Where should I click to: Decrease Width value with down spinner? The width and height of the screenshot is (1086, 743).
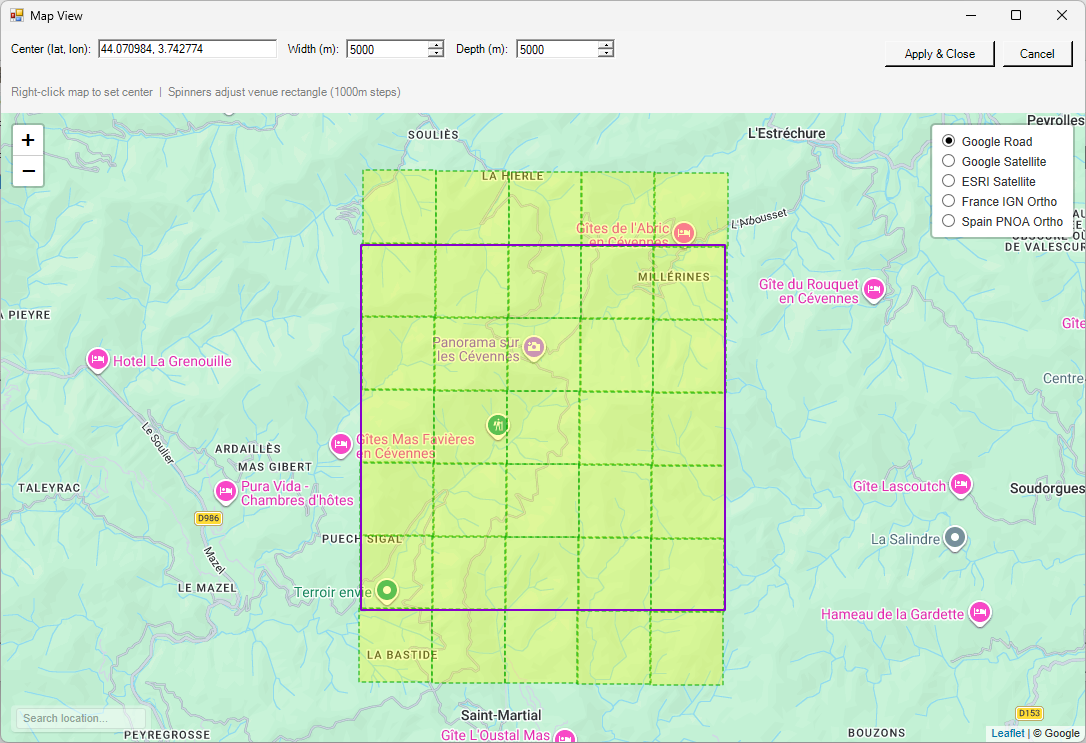pos(436,53)
